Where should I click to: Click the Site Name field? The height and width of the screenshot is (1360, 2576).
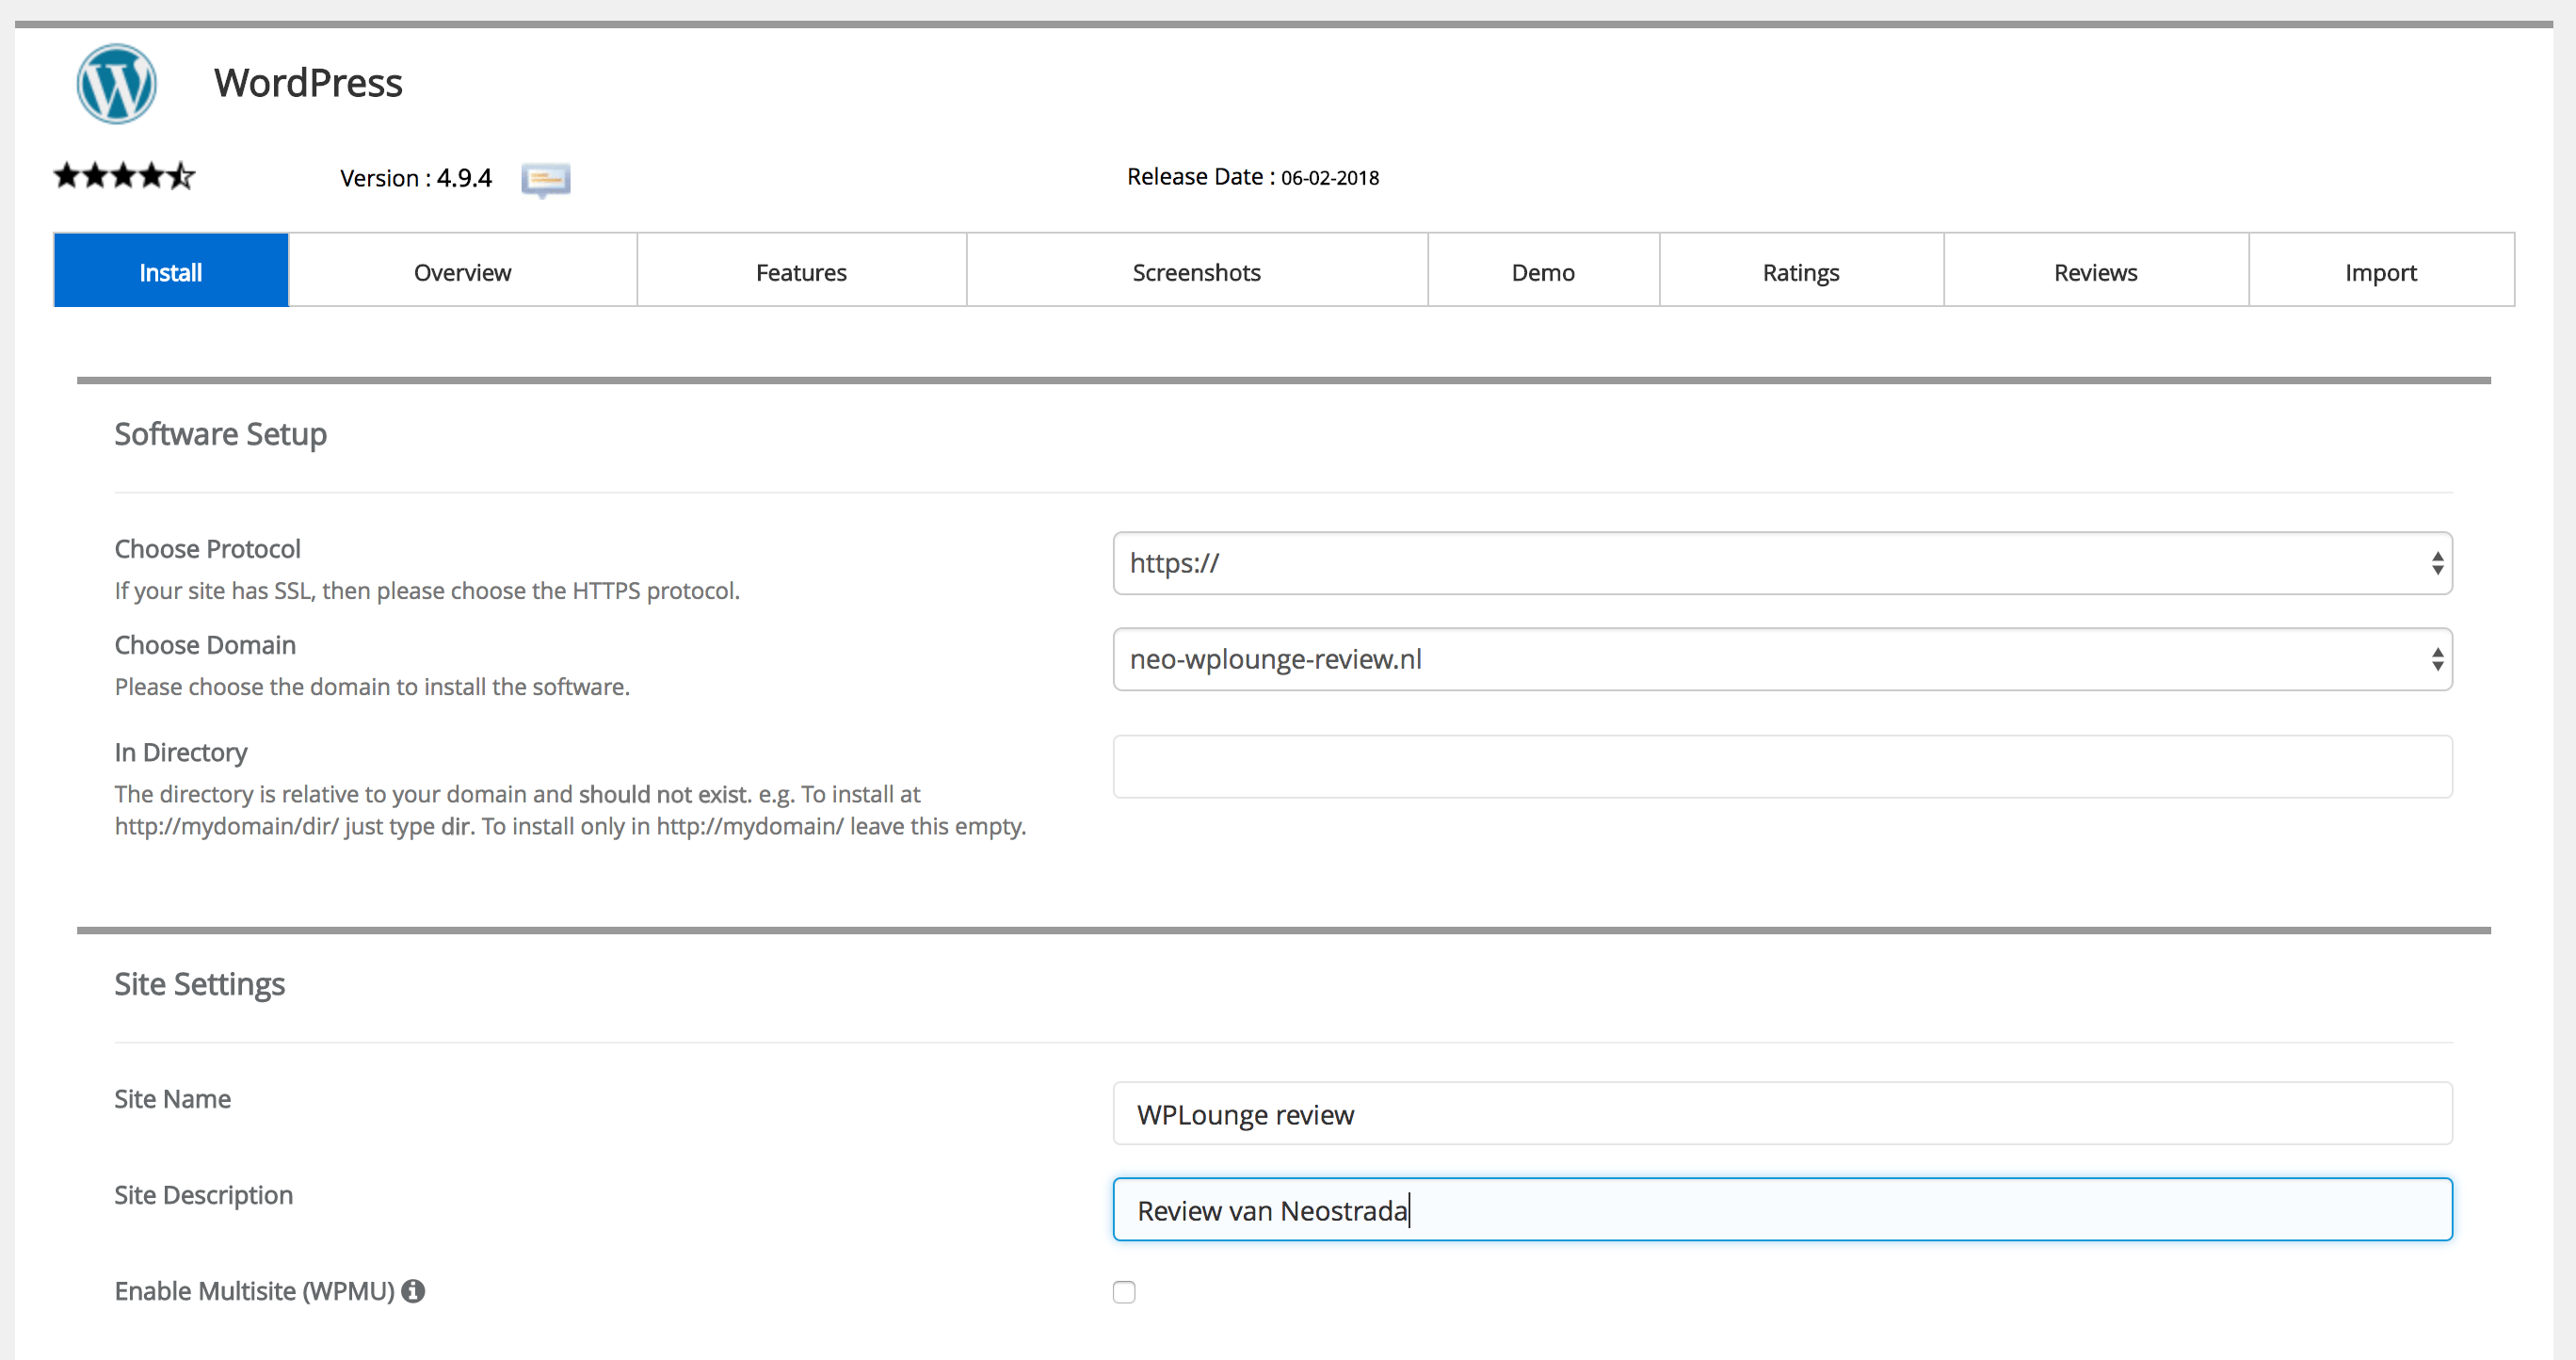click(x=1783, y=1113)
